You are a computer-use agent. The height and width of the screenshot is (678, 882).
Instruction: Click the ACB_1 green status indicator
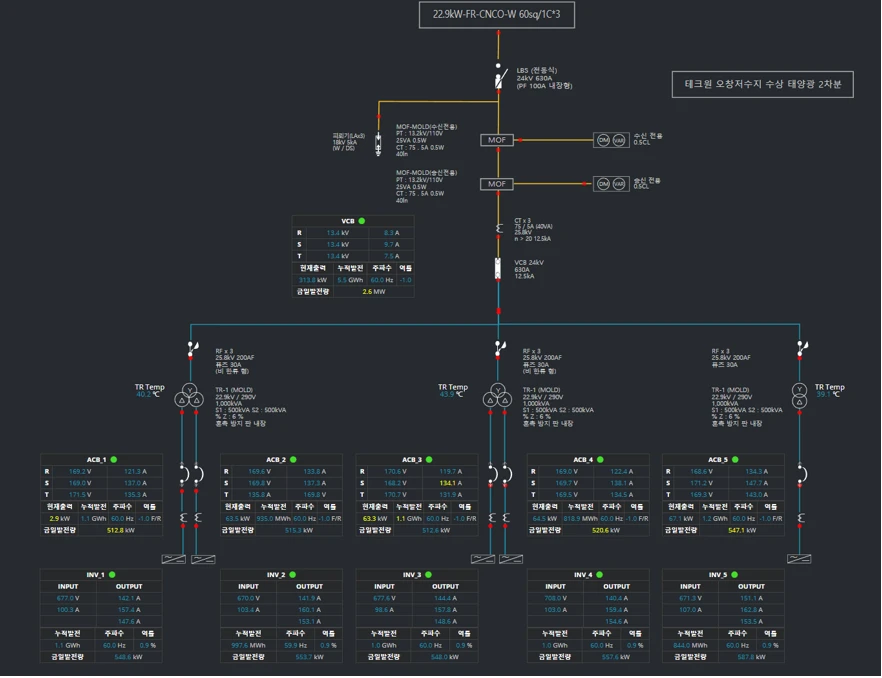(114, 460)
